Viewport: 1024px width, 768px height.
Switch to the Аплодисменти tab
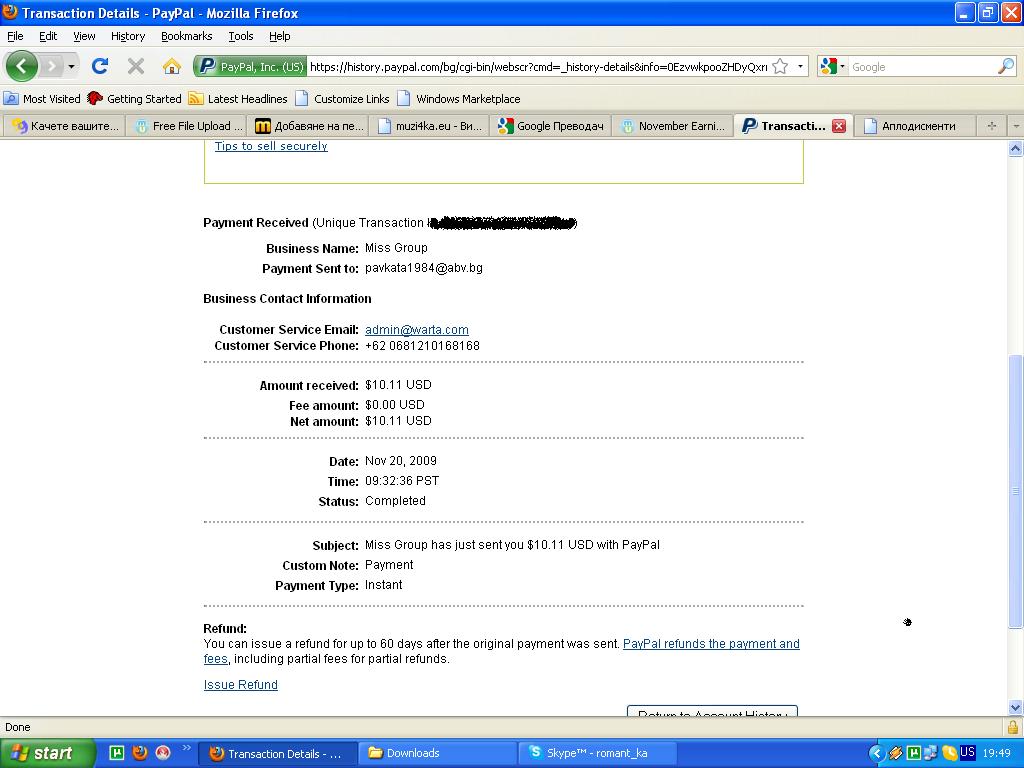(916, 126)
